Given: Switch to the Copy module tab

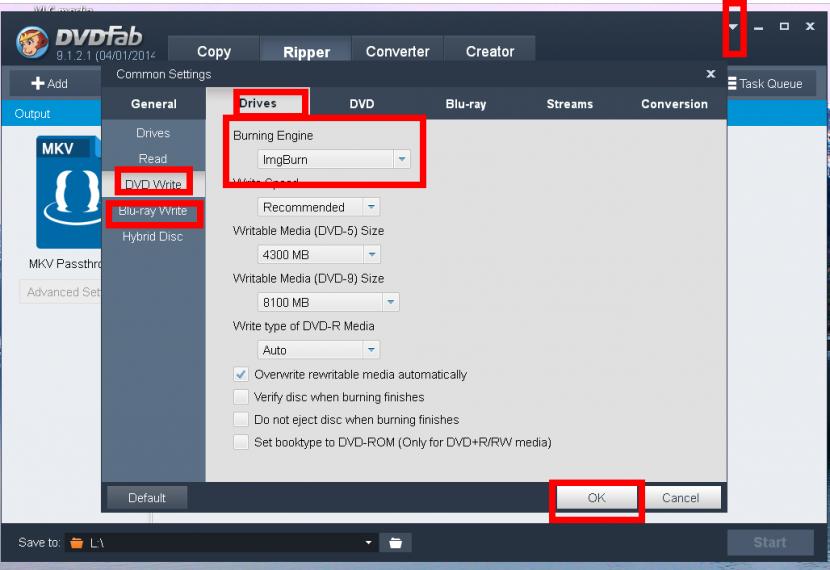Looking at the screenshot, I should point(214,51).
